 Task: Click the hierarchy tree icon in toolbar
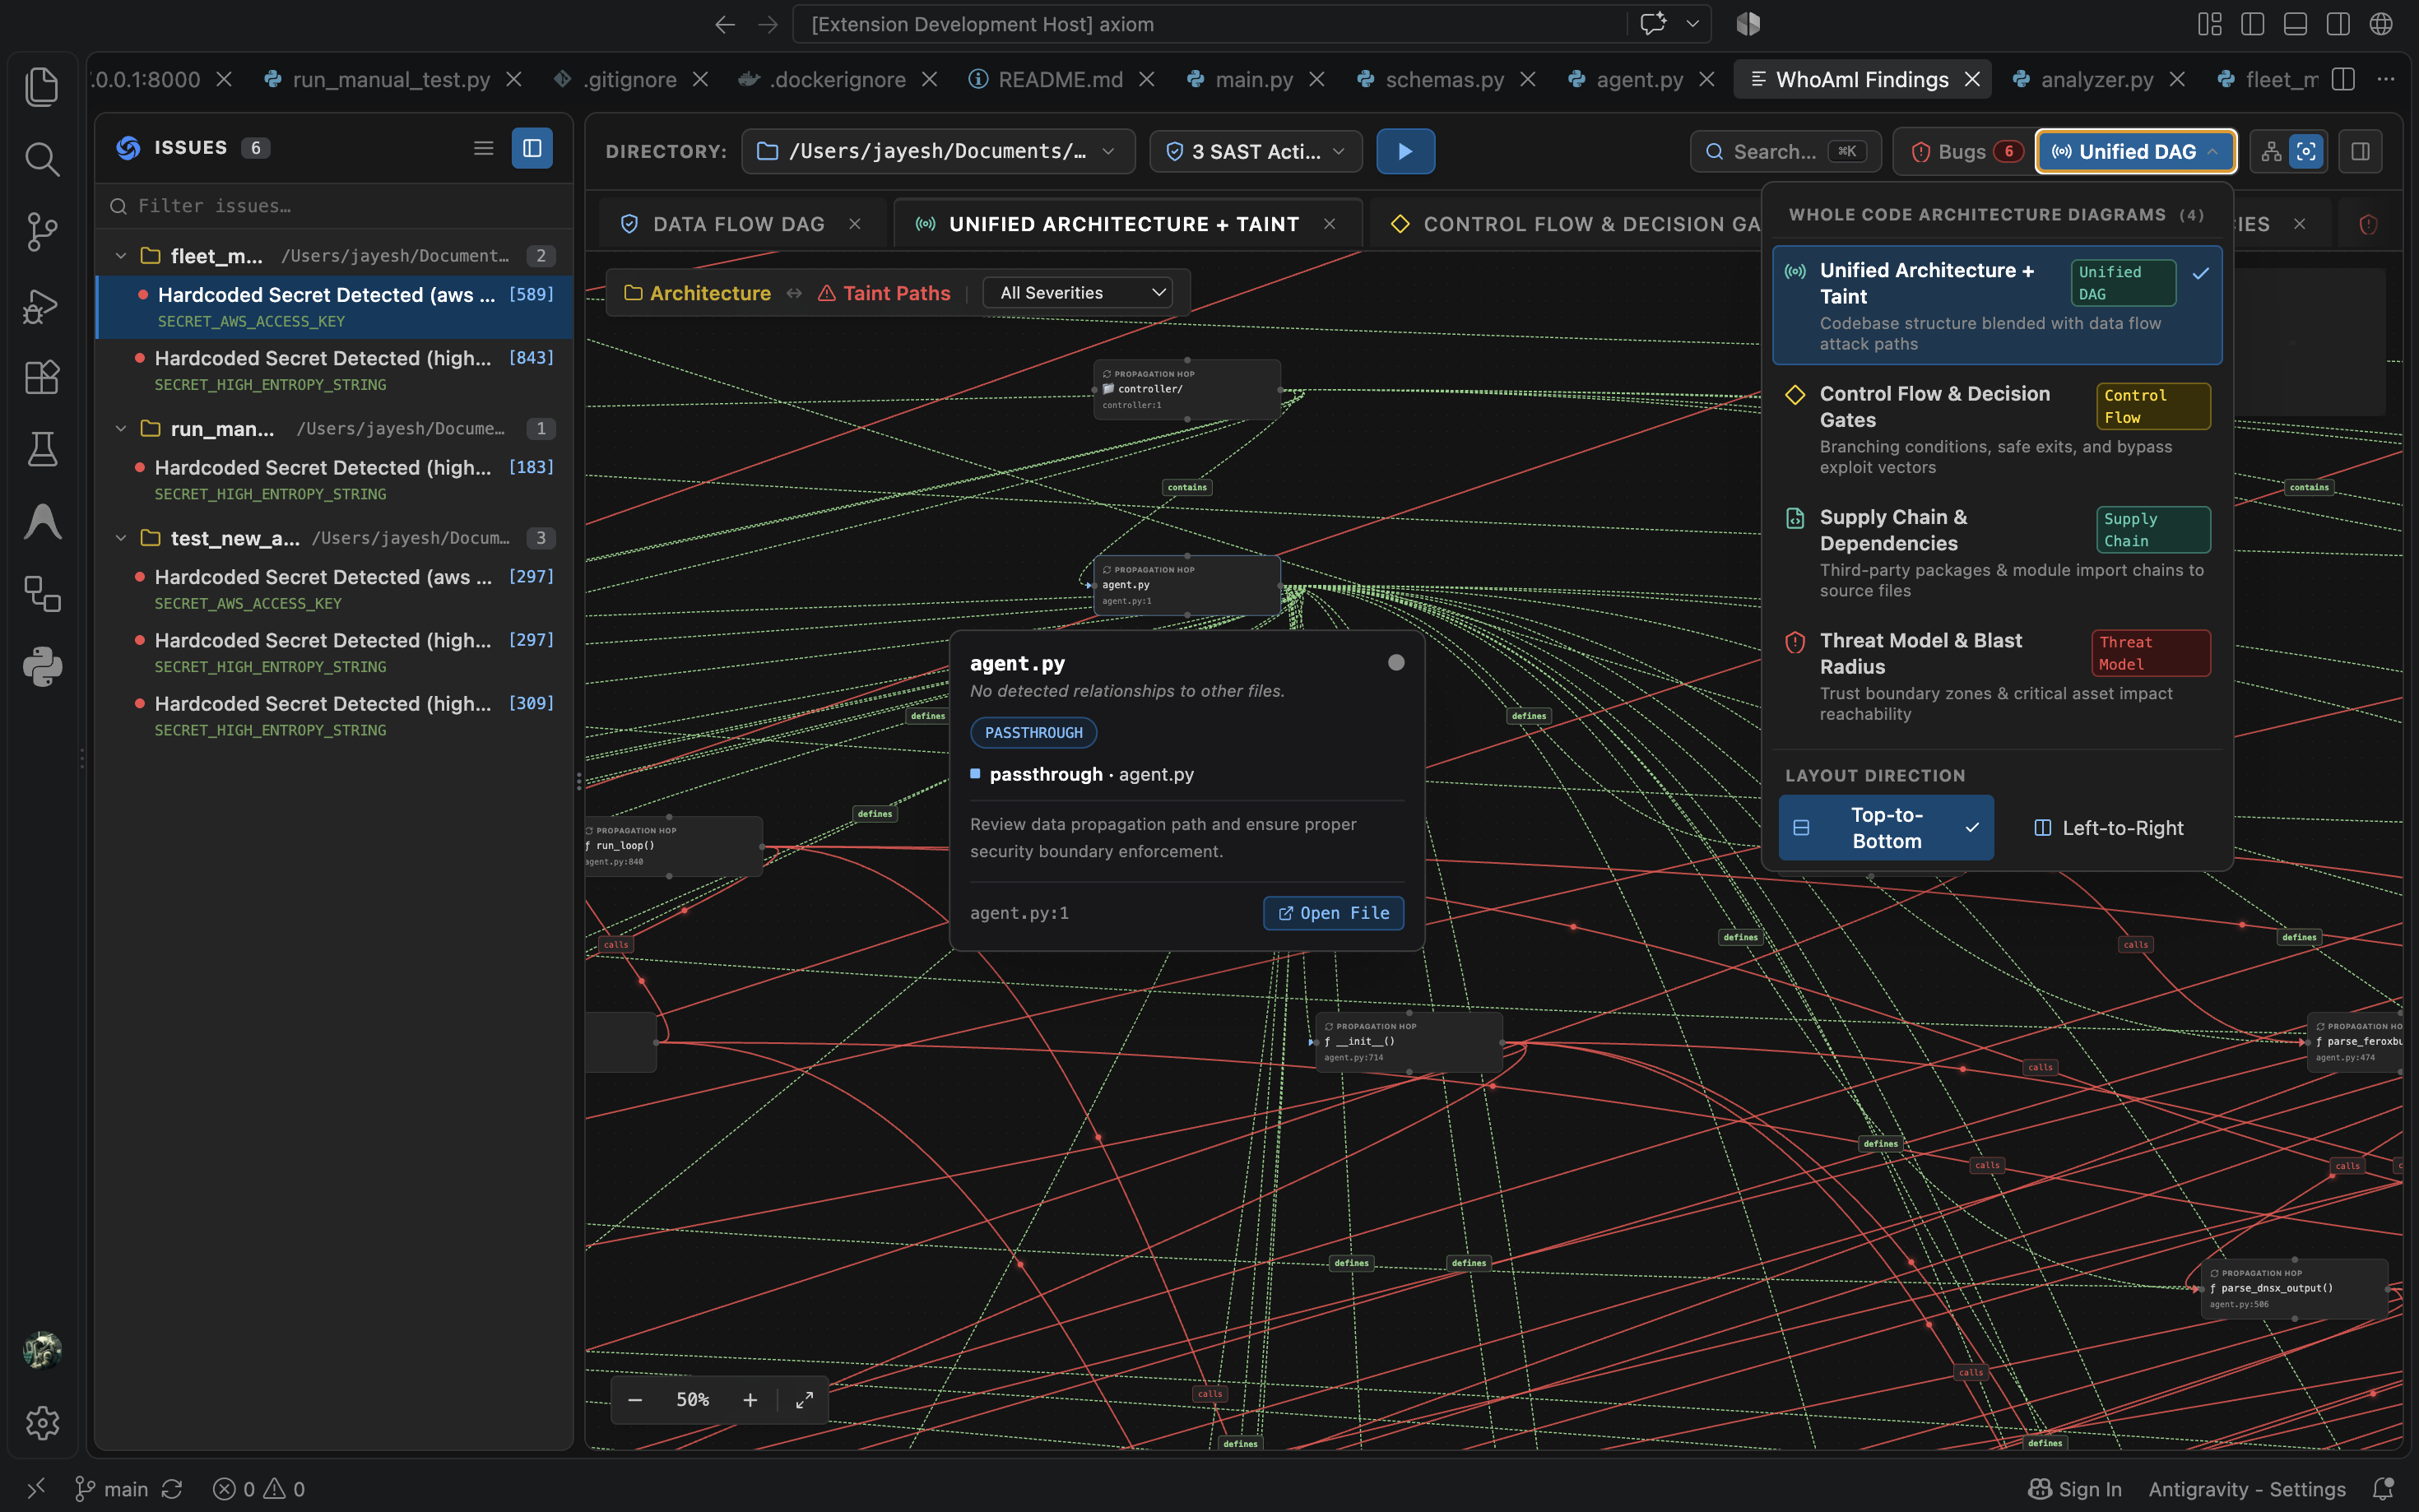(2272, 151)
